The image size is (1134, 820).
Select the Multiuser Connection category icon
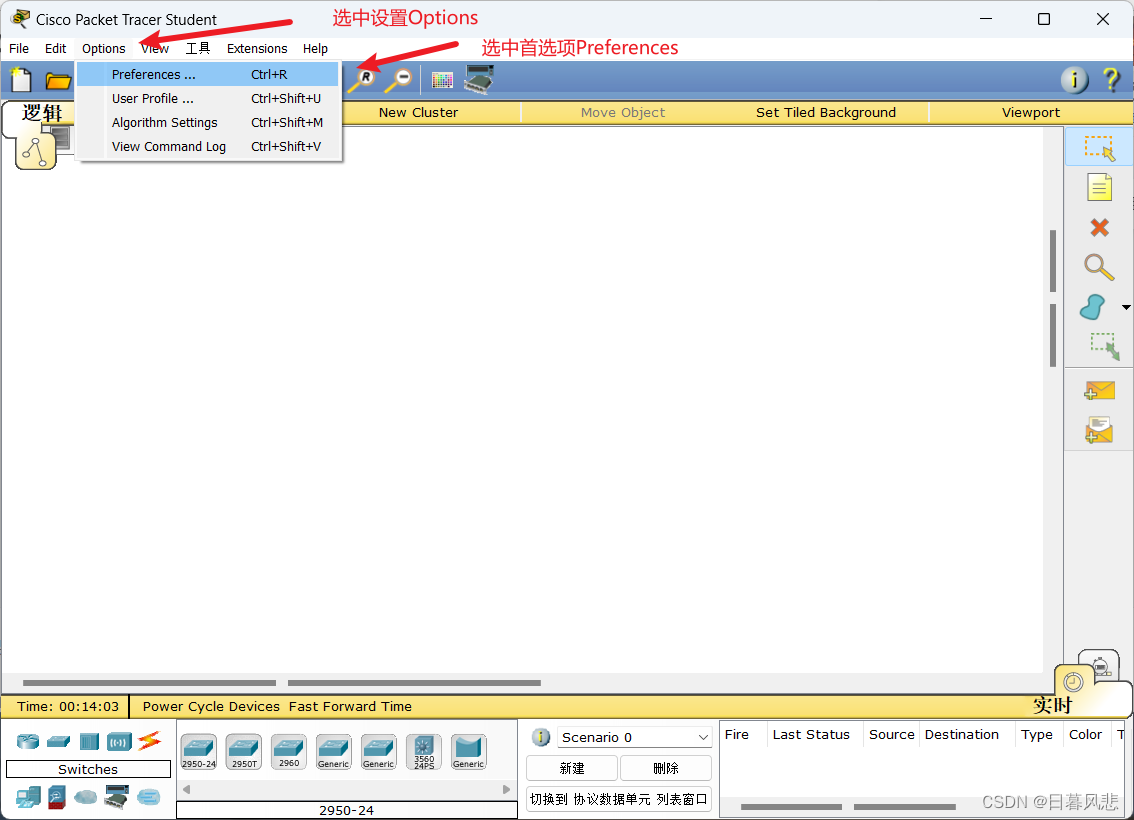[148, 797]
